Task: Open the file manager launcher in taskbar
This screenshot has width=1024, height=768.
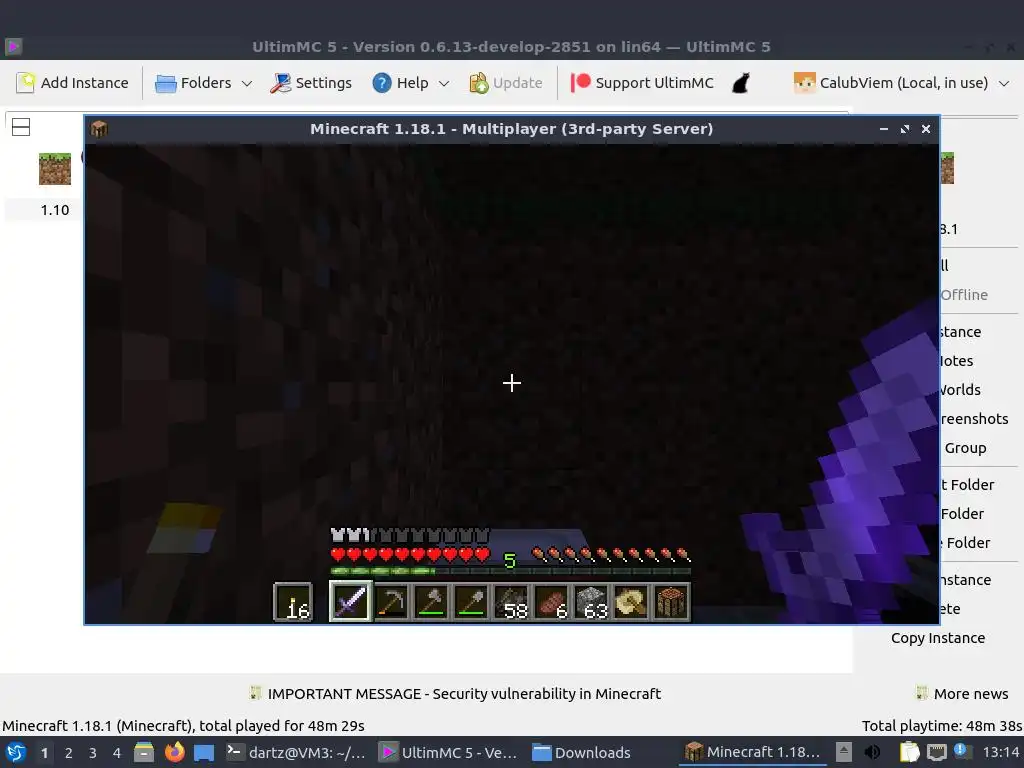Action: pyautogui.click(x=144, y=752)
